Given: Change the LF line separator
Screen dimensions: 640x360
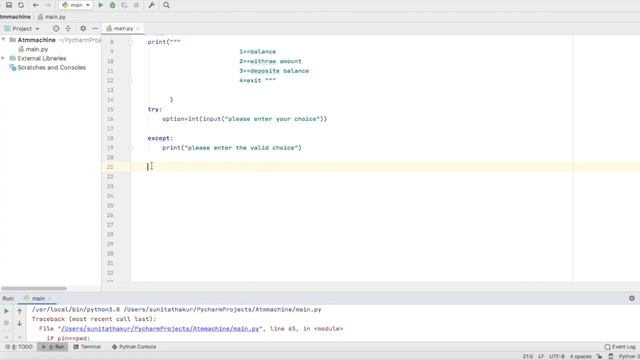Looking at the screenshot, I should (x=541, y=356).
